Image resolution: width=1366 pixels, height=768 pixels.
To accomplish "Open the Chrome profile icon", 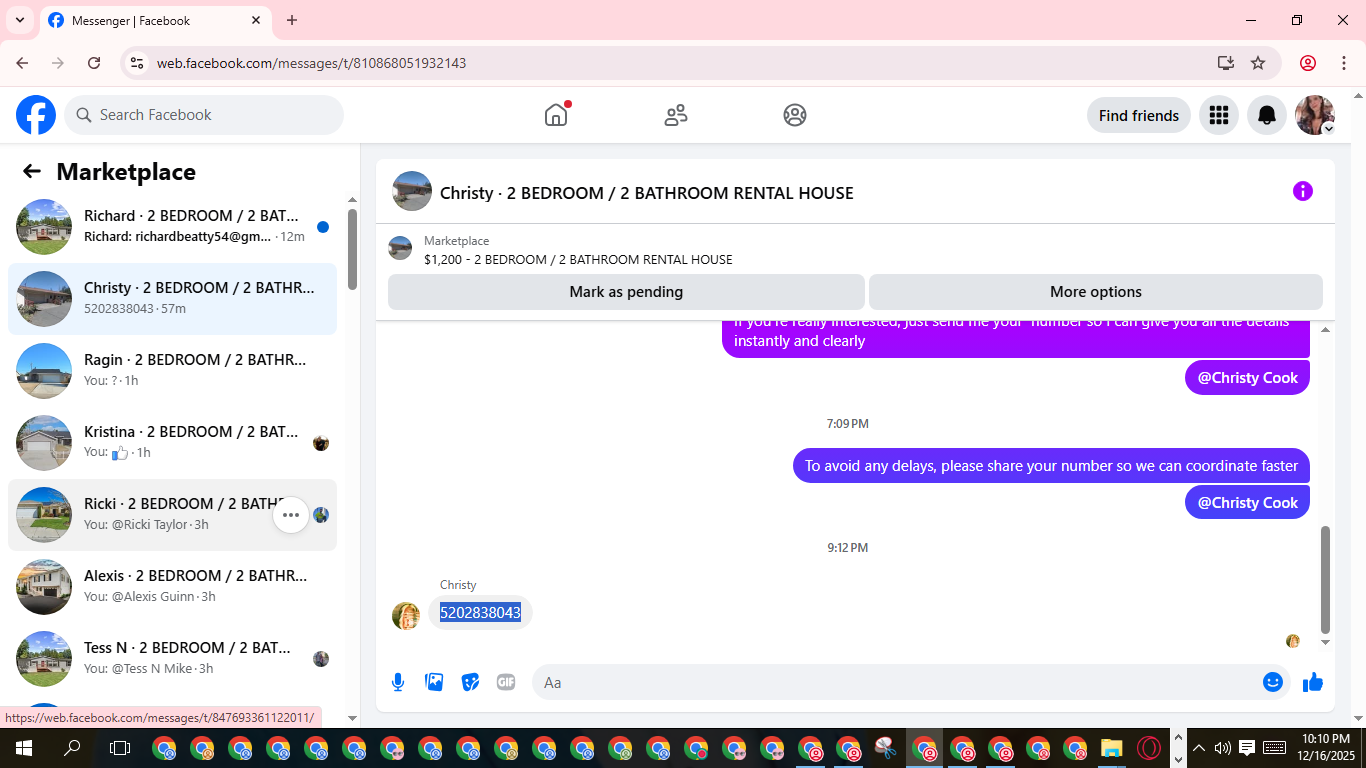I will 1308,63.
